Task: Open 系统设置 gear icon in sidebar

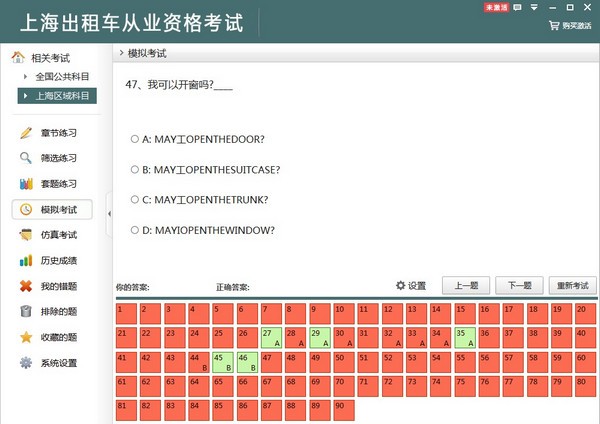Action: click(x=26, y=363)
